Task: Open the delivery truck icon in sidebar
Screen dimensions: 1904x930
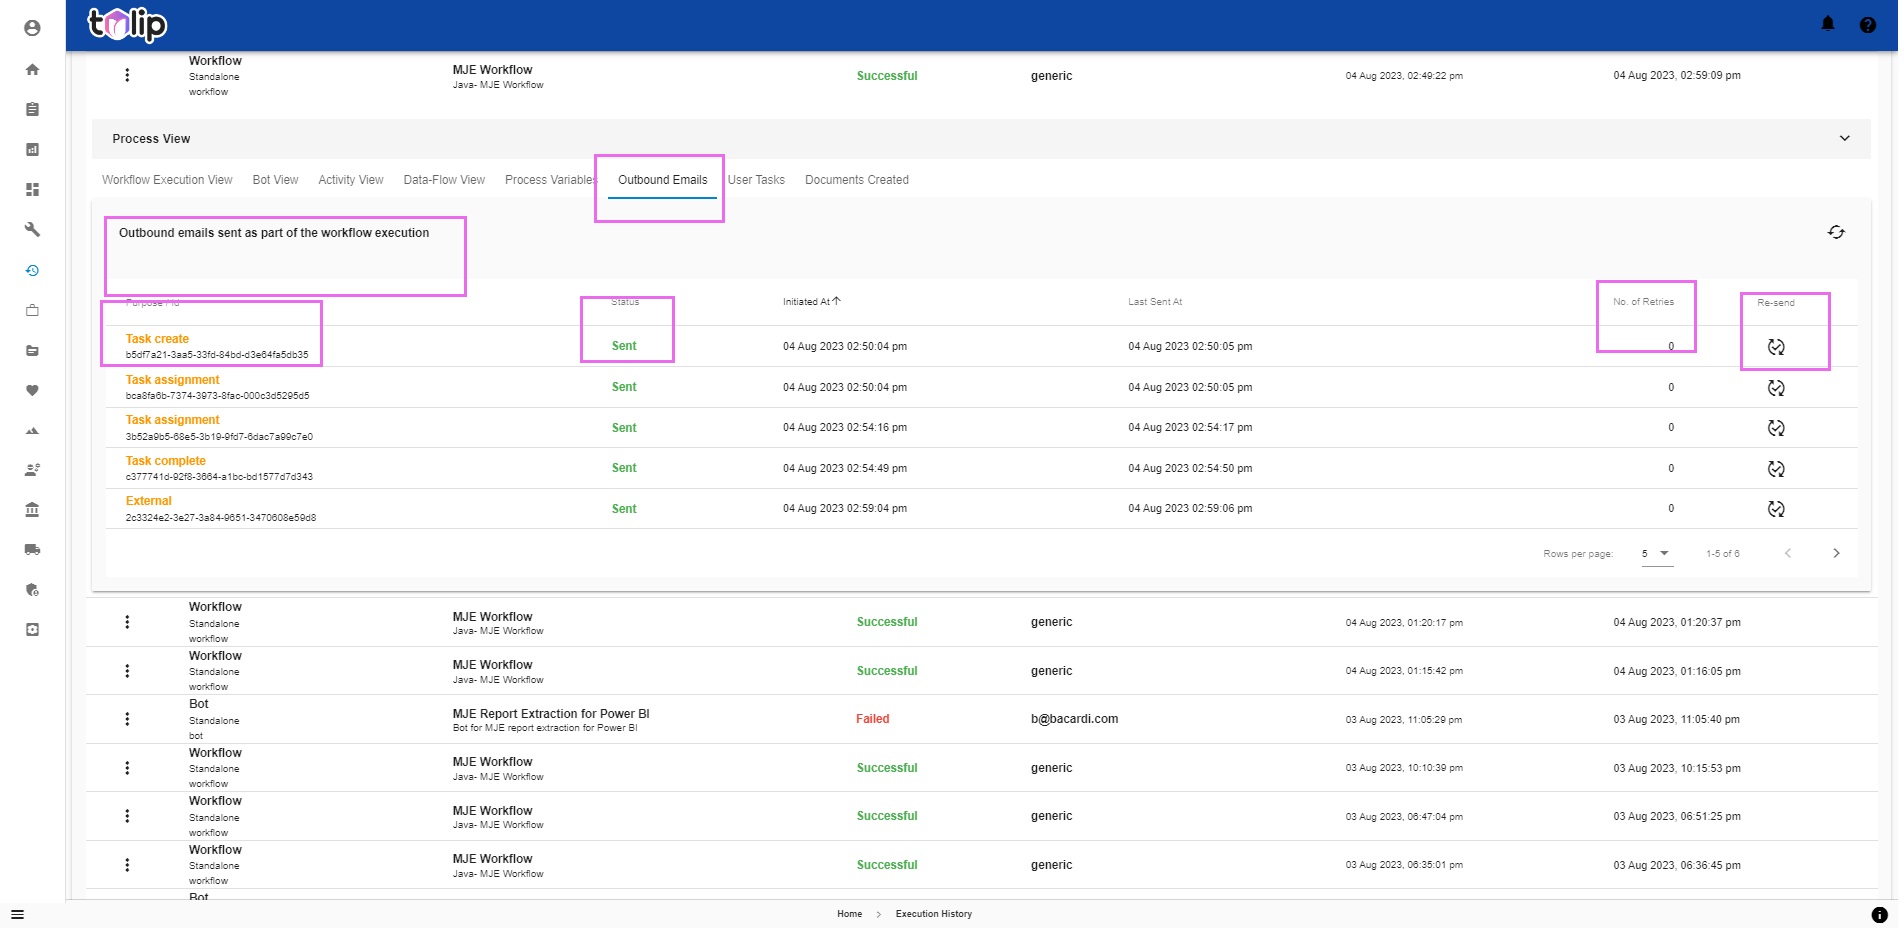Action: click(x=32, y=549)
